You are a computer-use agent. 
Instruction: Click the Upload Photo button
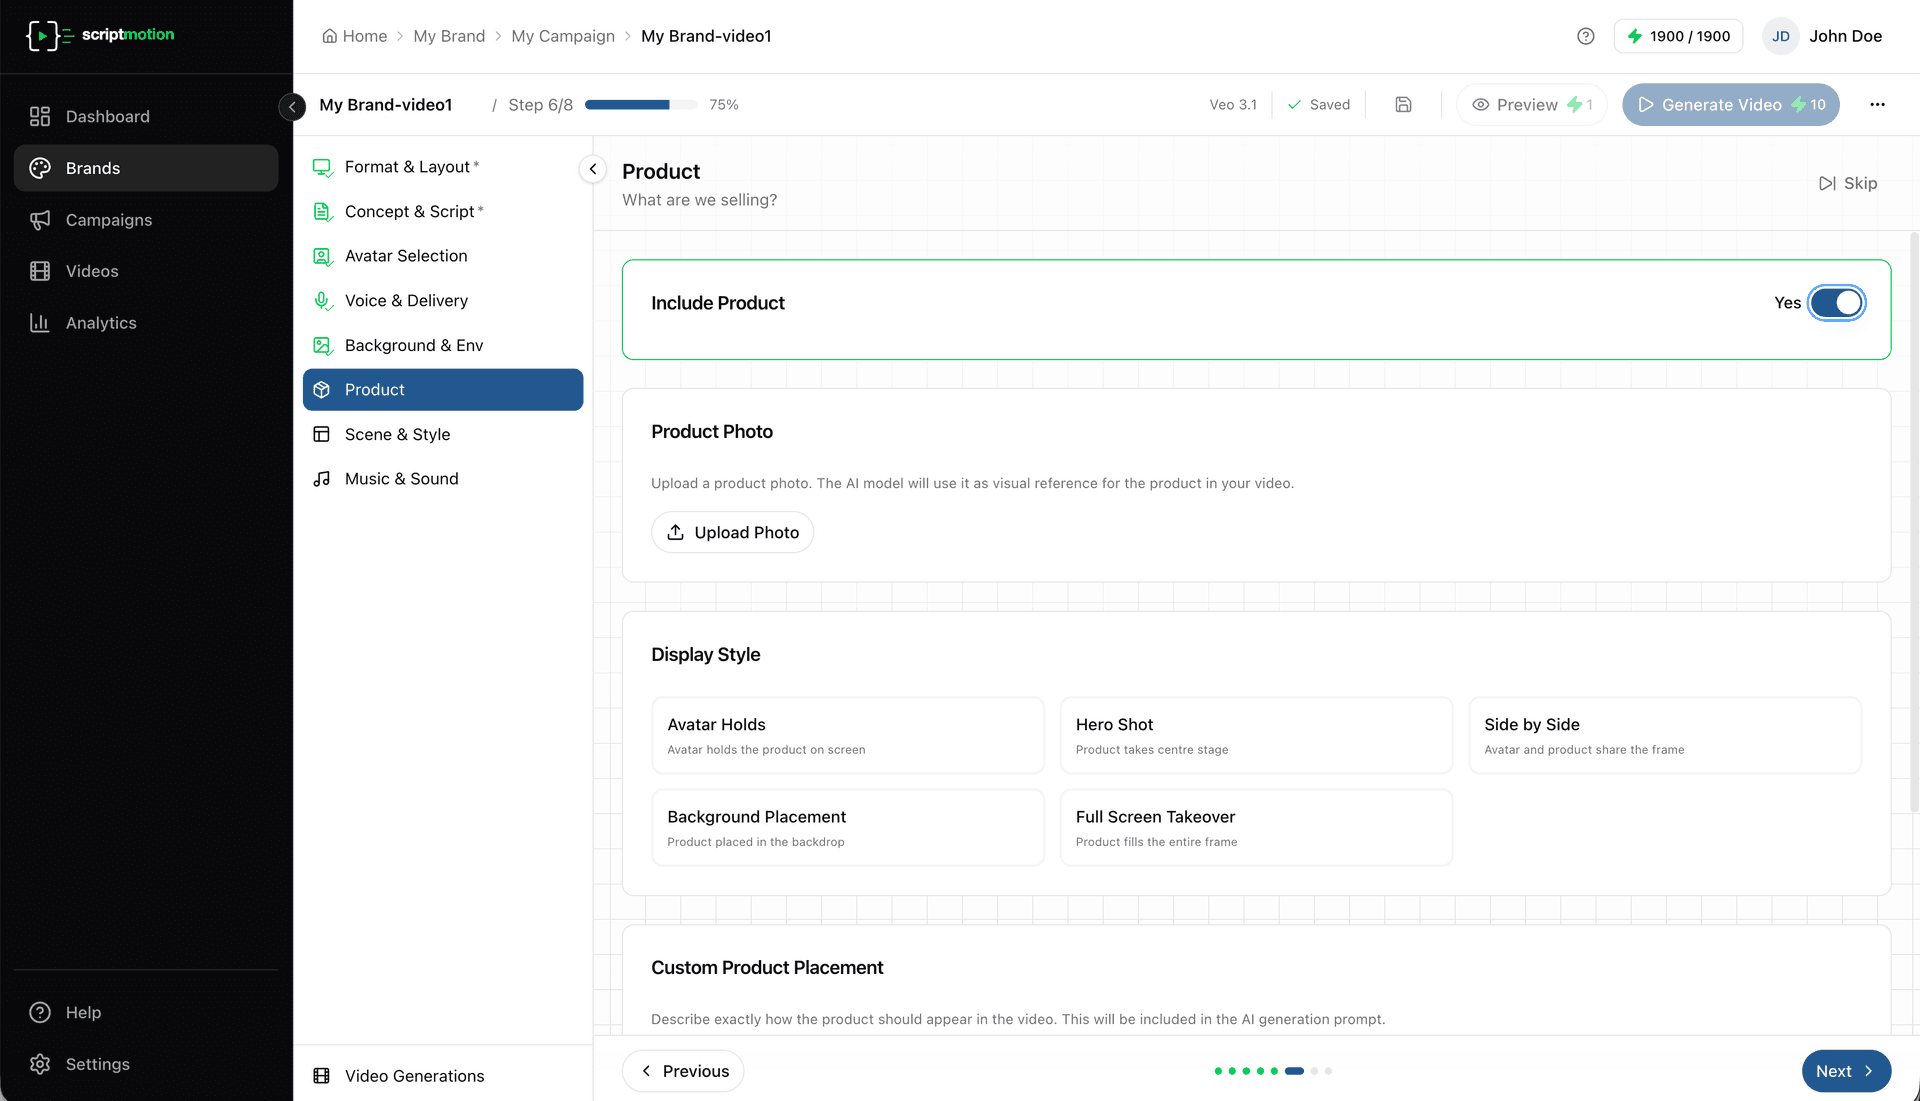click(732, 532)
